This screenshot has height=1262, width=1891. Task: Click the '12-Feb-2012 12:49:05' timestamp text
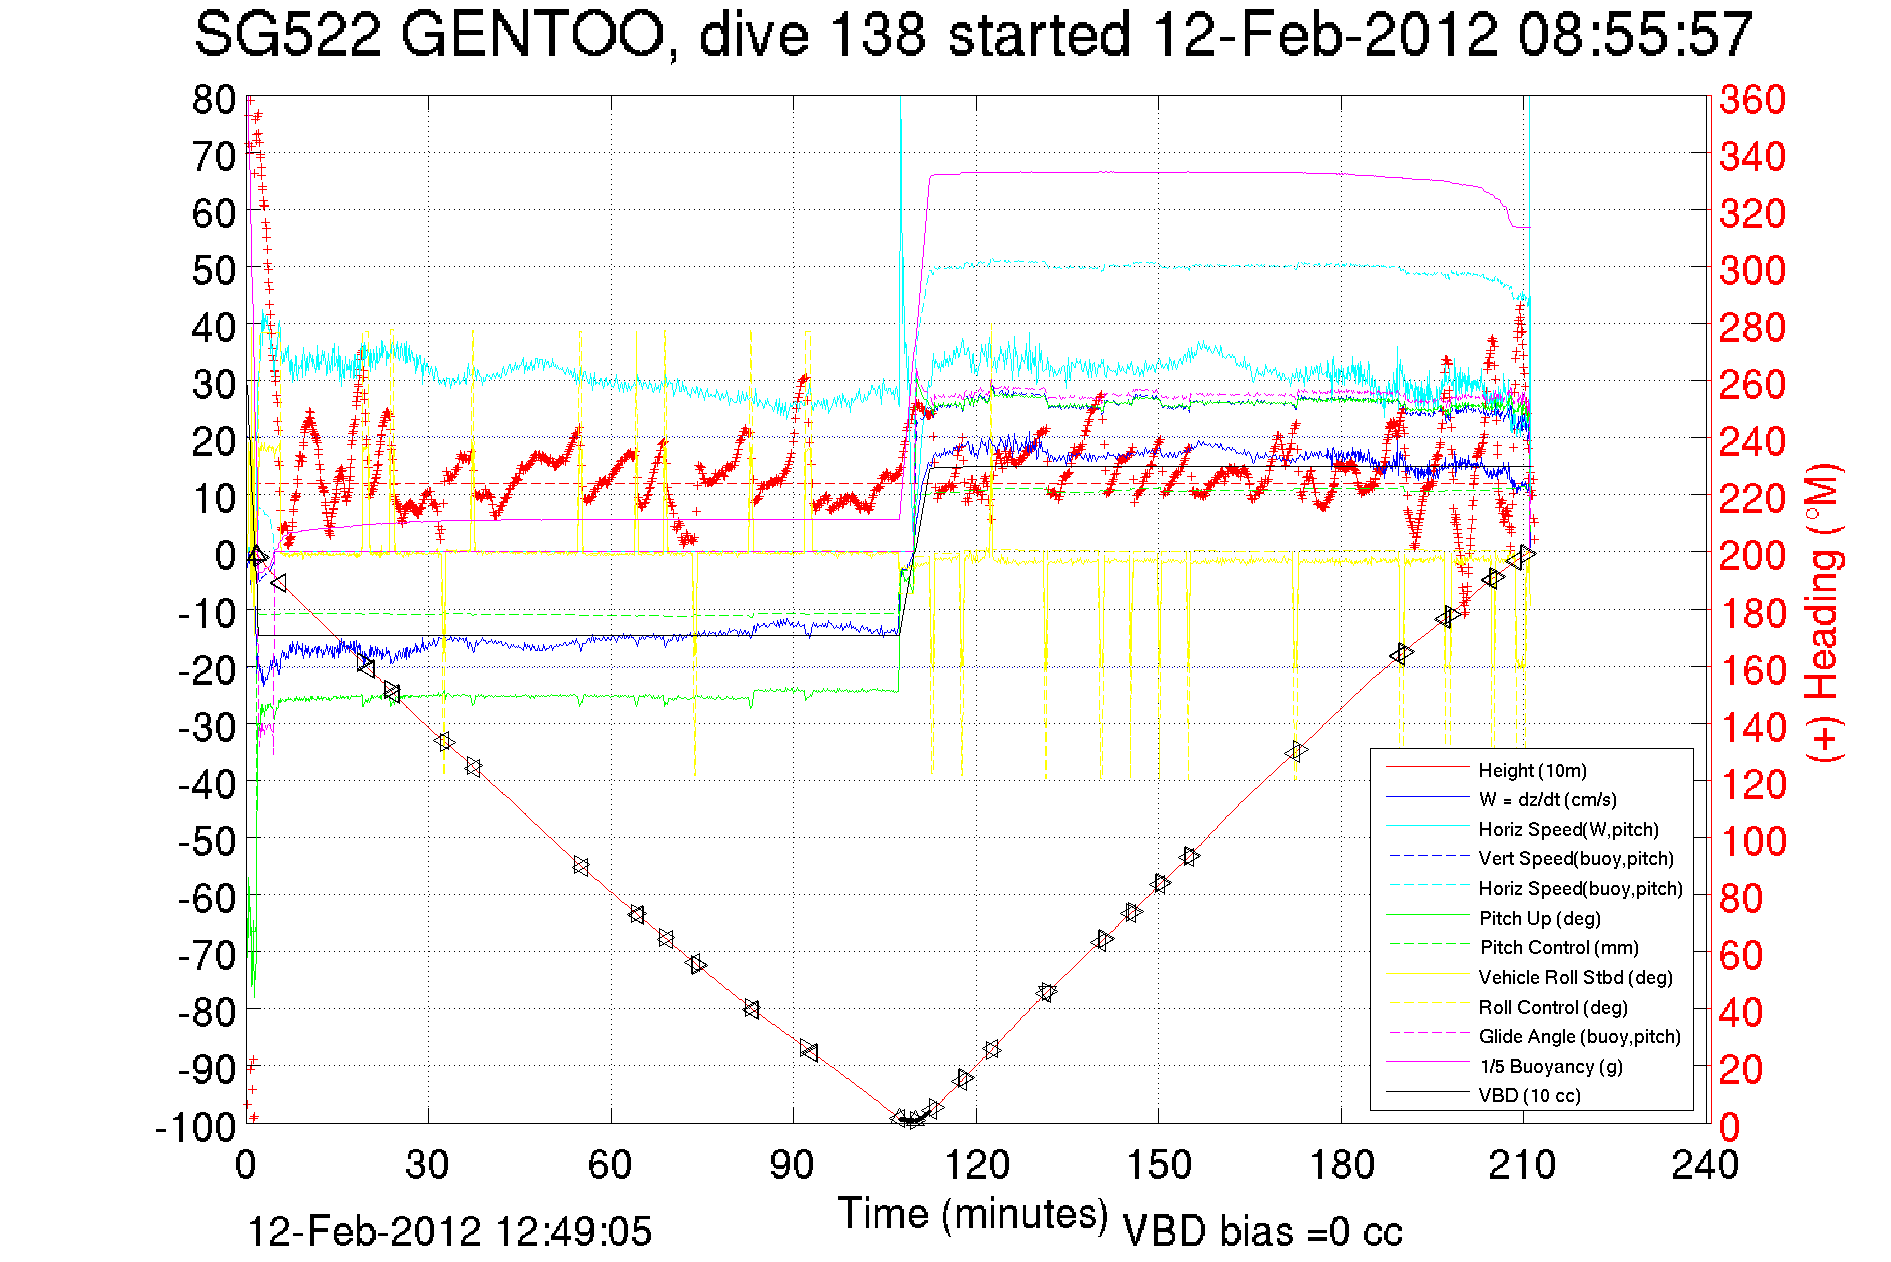(x=449, y=1231)
